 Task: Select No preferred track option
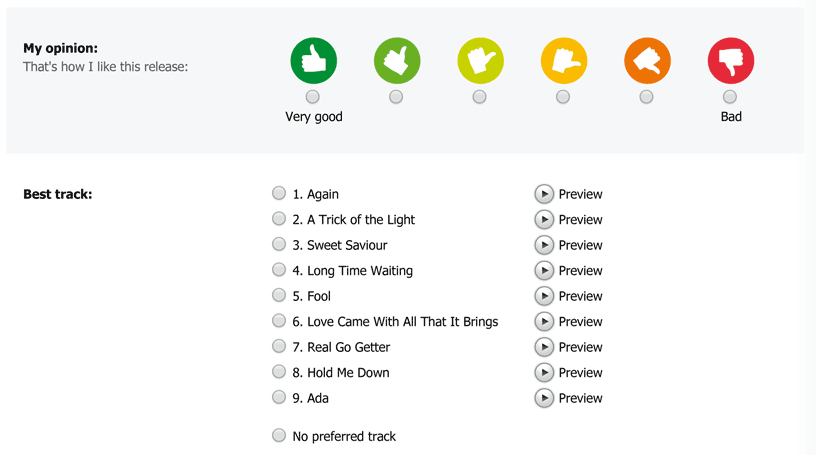click(279, 435)
